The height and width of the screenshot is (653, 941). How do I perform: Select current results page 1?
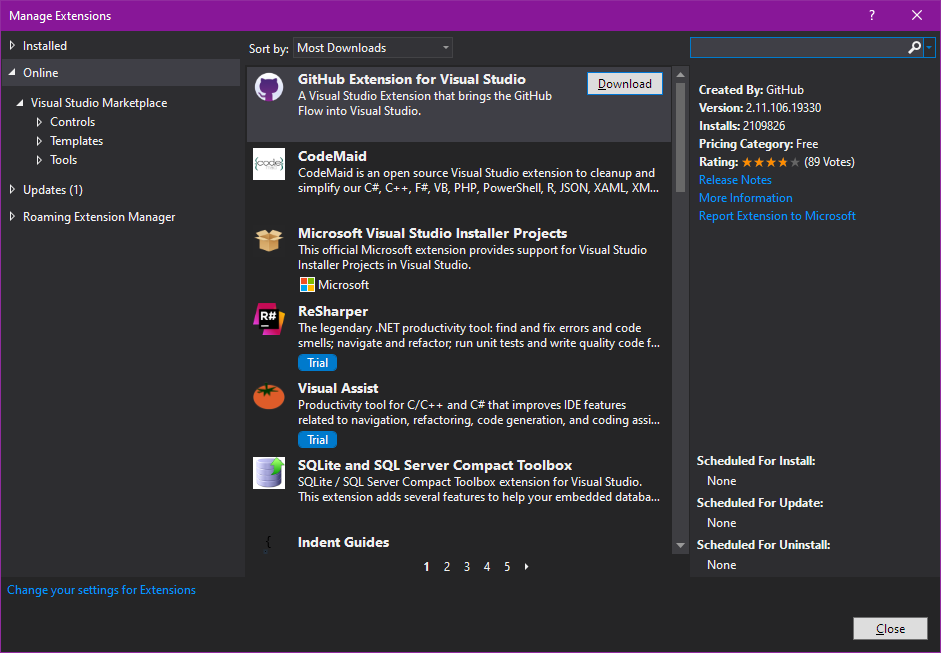point(426,567)
